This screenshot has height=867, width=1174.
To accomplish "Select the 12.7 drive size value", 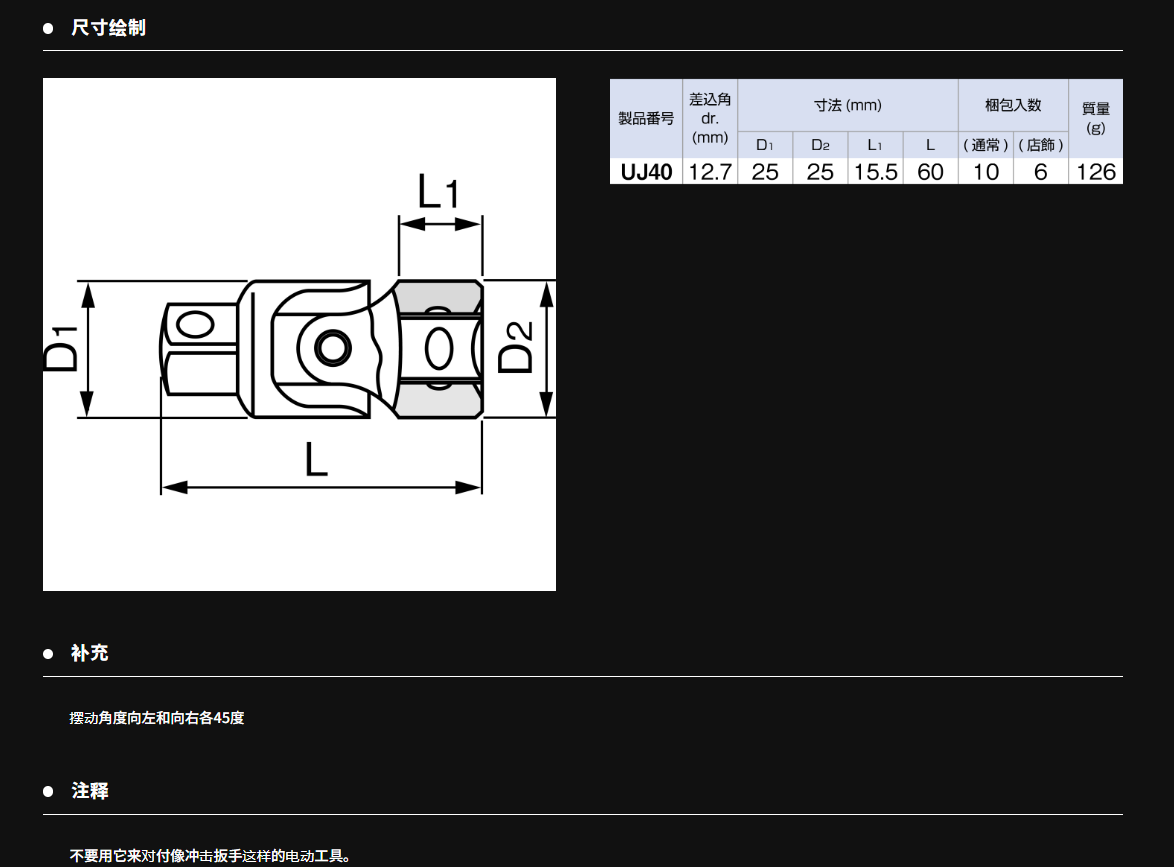I will 710,172.
